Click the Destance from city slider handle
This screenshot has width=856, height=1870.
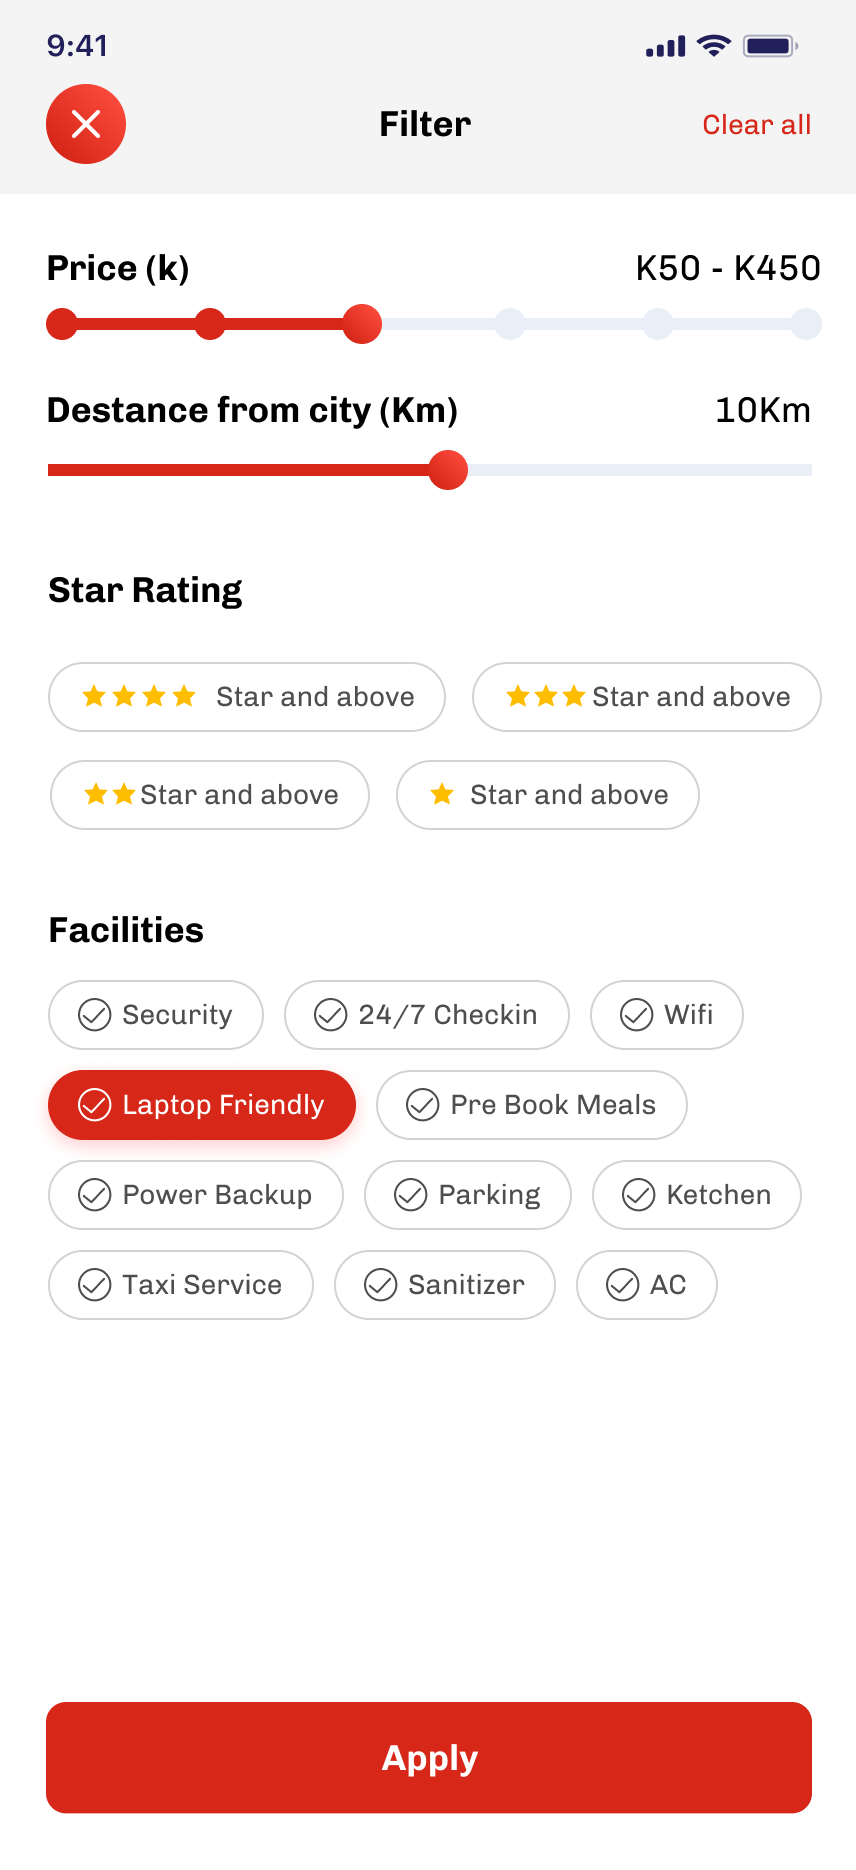(448, 470)
